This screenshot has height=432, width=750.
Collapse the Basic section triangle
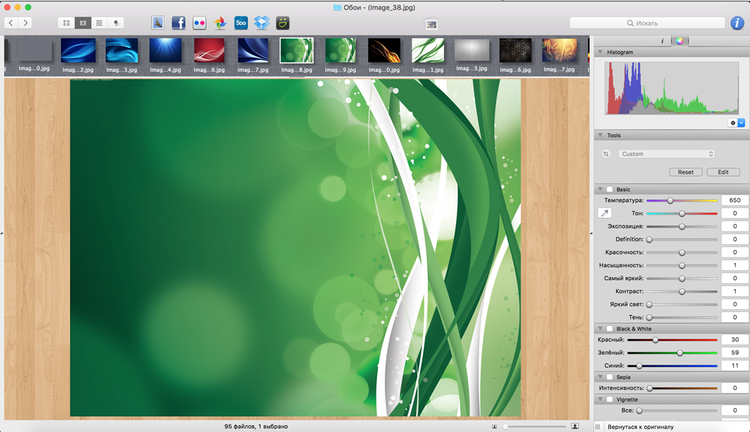[x=600, y=189]
